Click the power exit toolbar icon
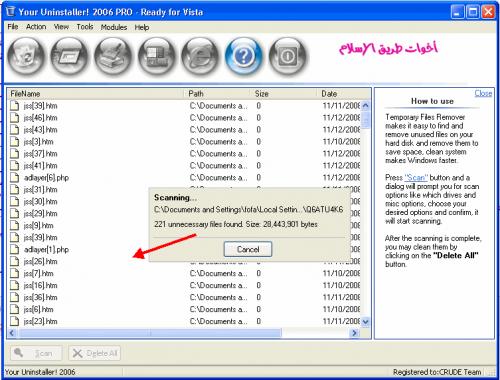Screen dimensions: 500x380 click(287, 56)
